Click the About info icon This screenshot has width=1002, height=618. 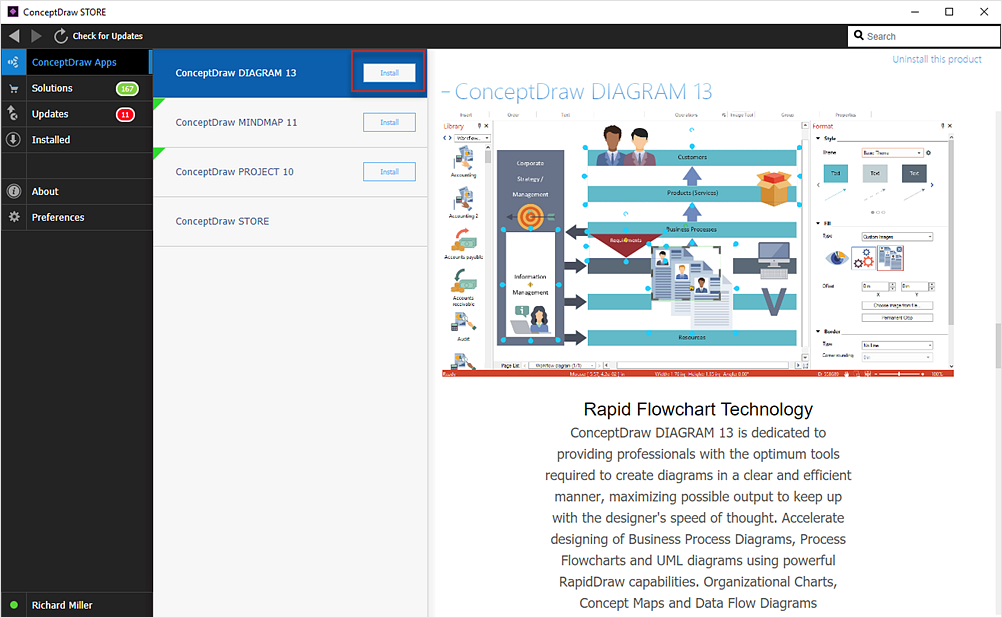[13, 191]
